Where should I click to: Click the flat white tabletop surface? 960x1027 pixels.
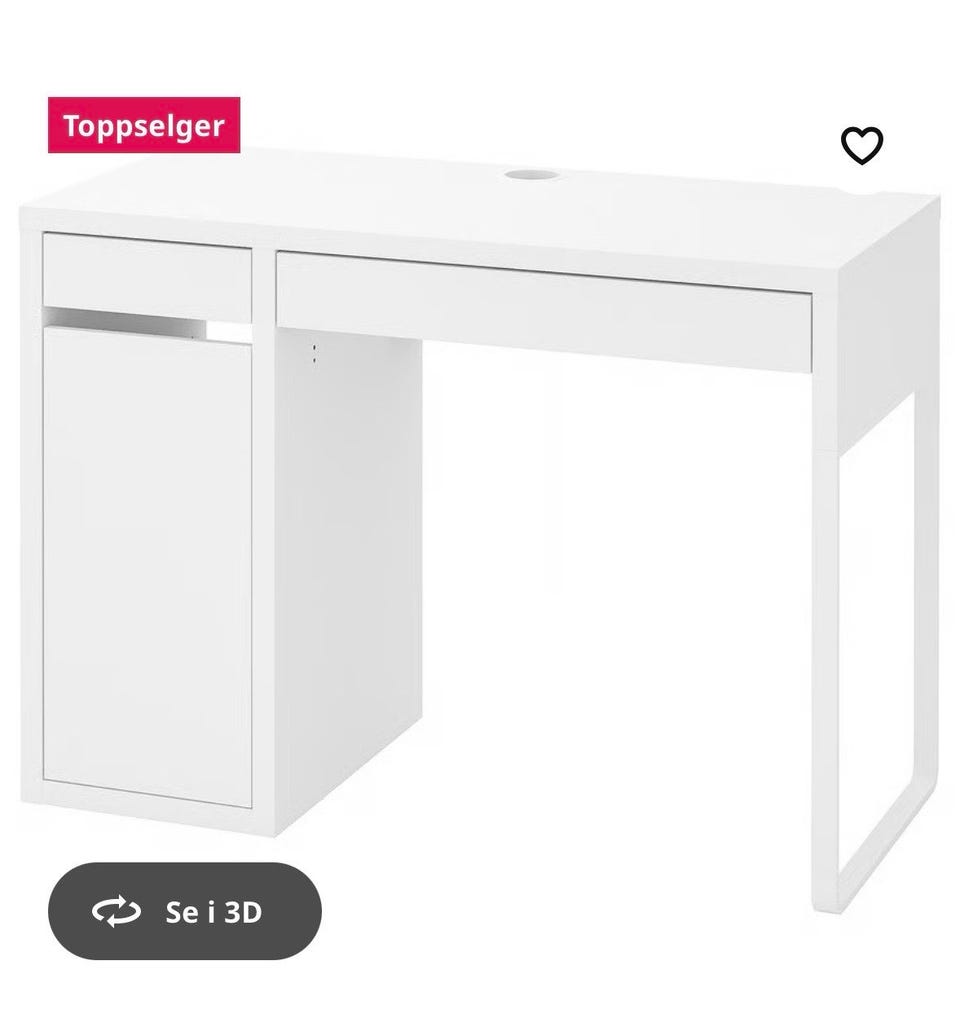tap(458, 210)
